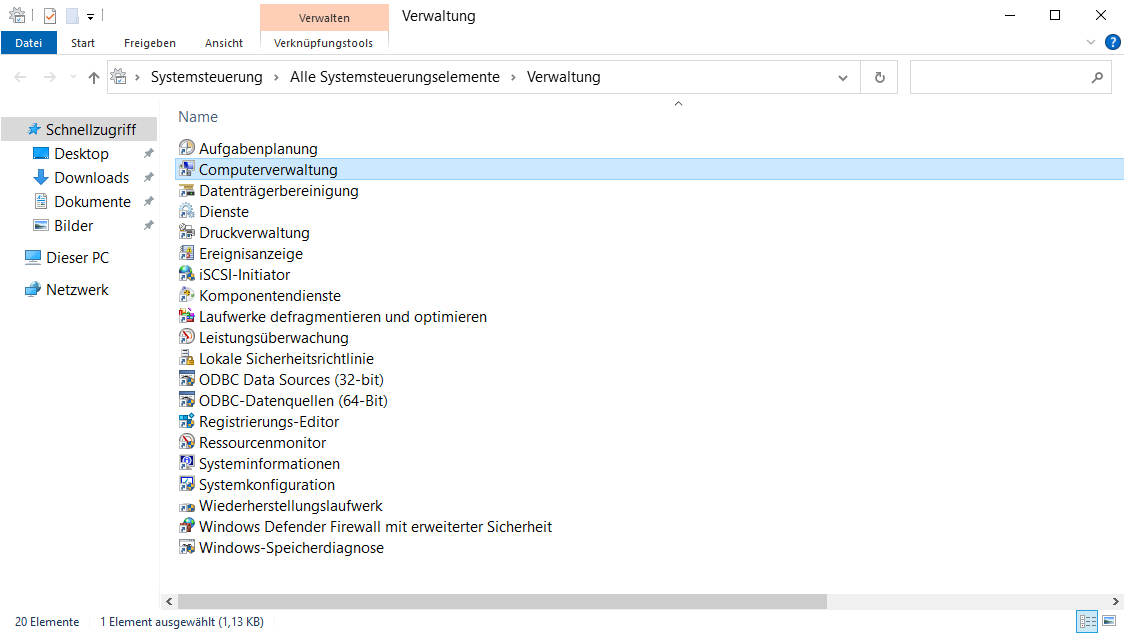Open the Datei menu
This screenshot has width=1125, height=634.
pos(29,43)
